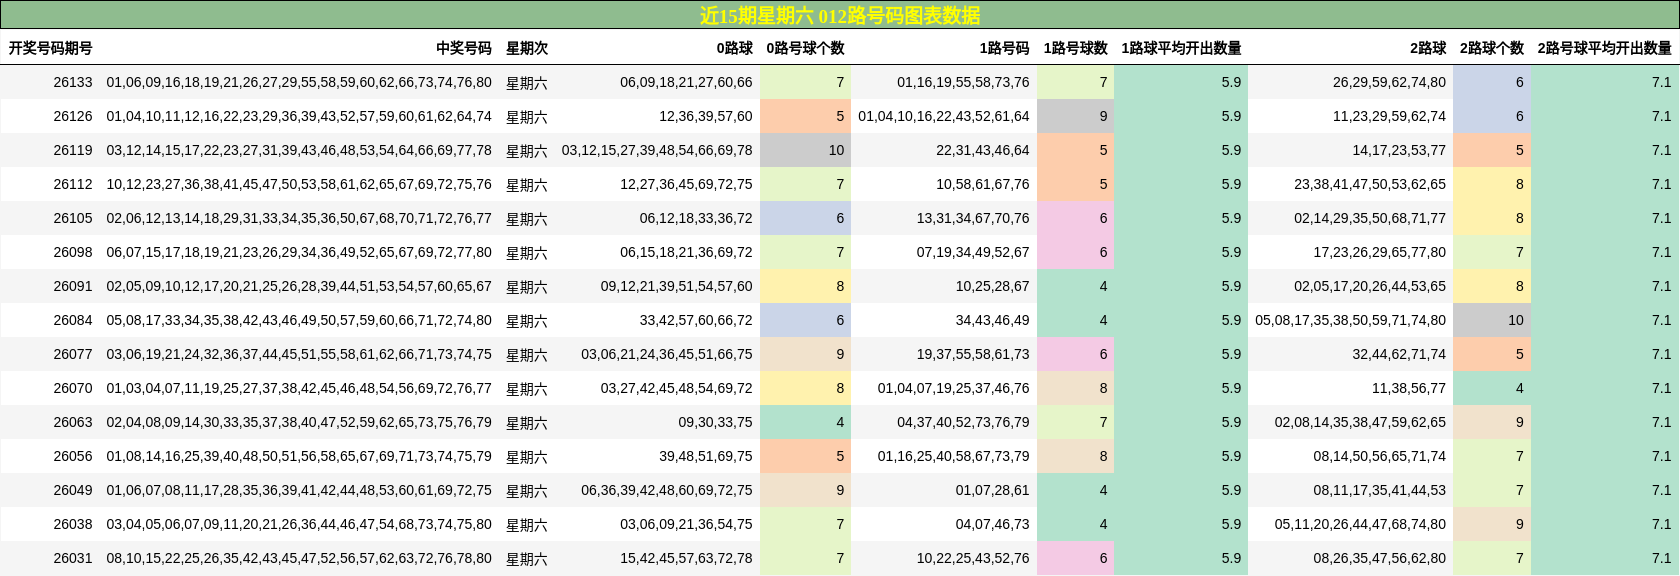Click grey 1路 count 9 in row 26126
The width and height of the screenshot is (1680, 576).
coord(1075,116)
